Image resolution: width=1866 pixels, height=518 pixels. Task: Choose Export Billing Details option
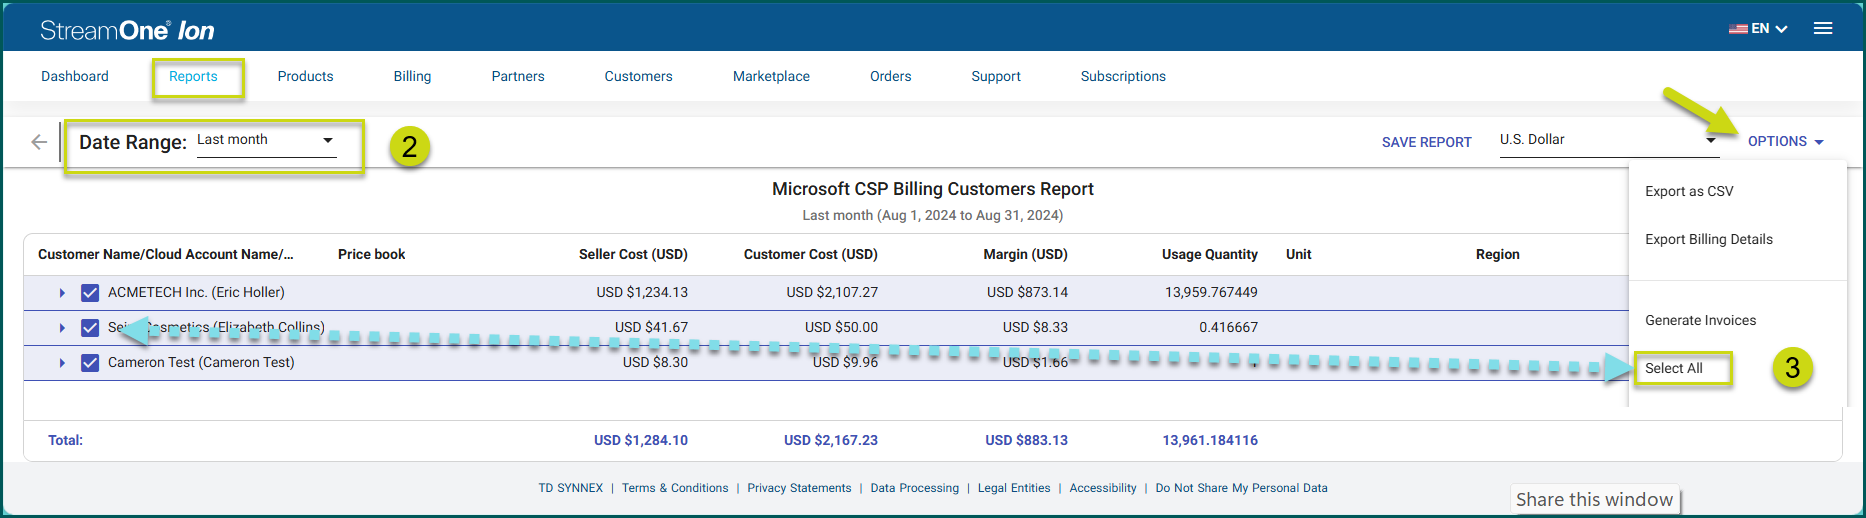pyautogui.click(x=1709, y=239)
